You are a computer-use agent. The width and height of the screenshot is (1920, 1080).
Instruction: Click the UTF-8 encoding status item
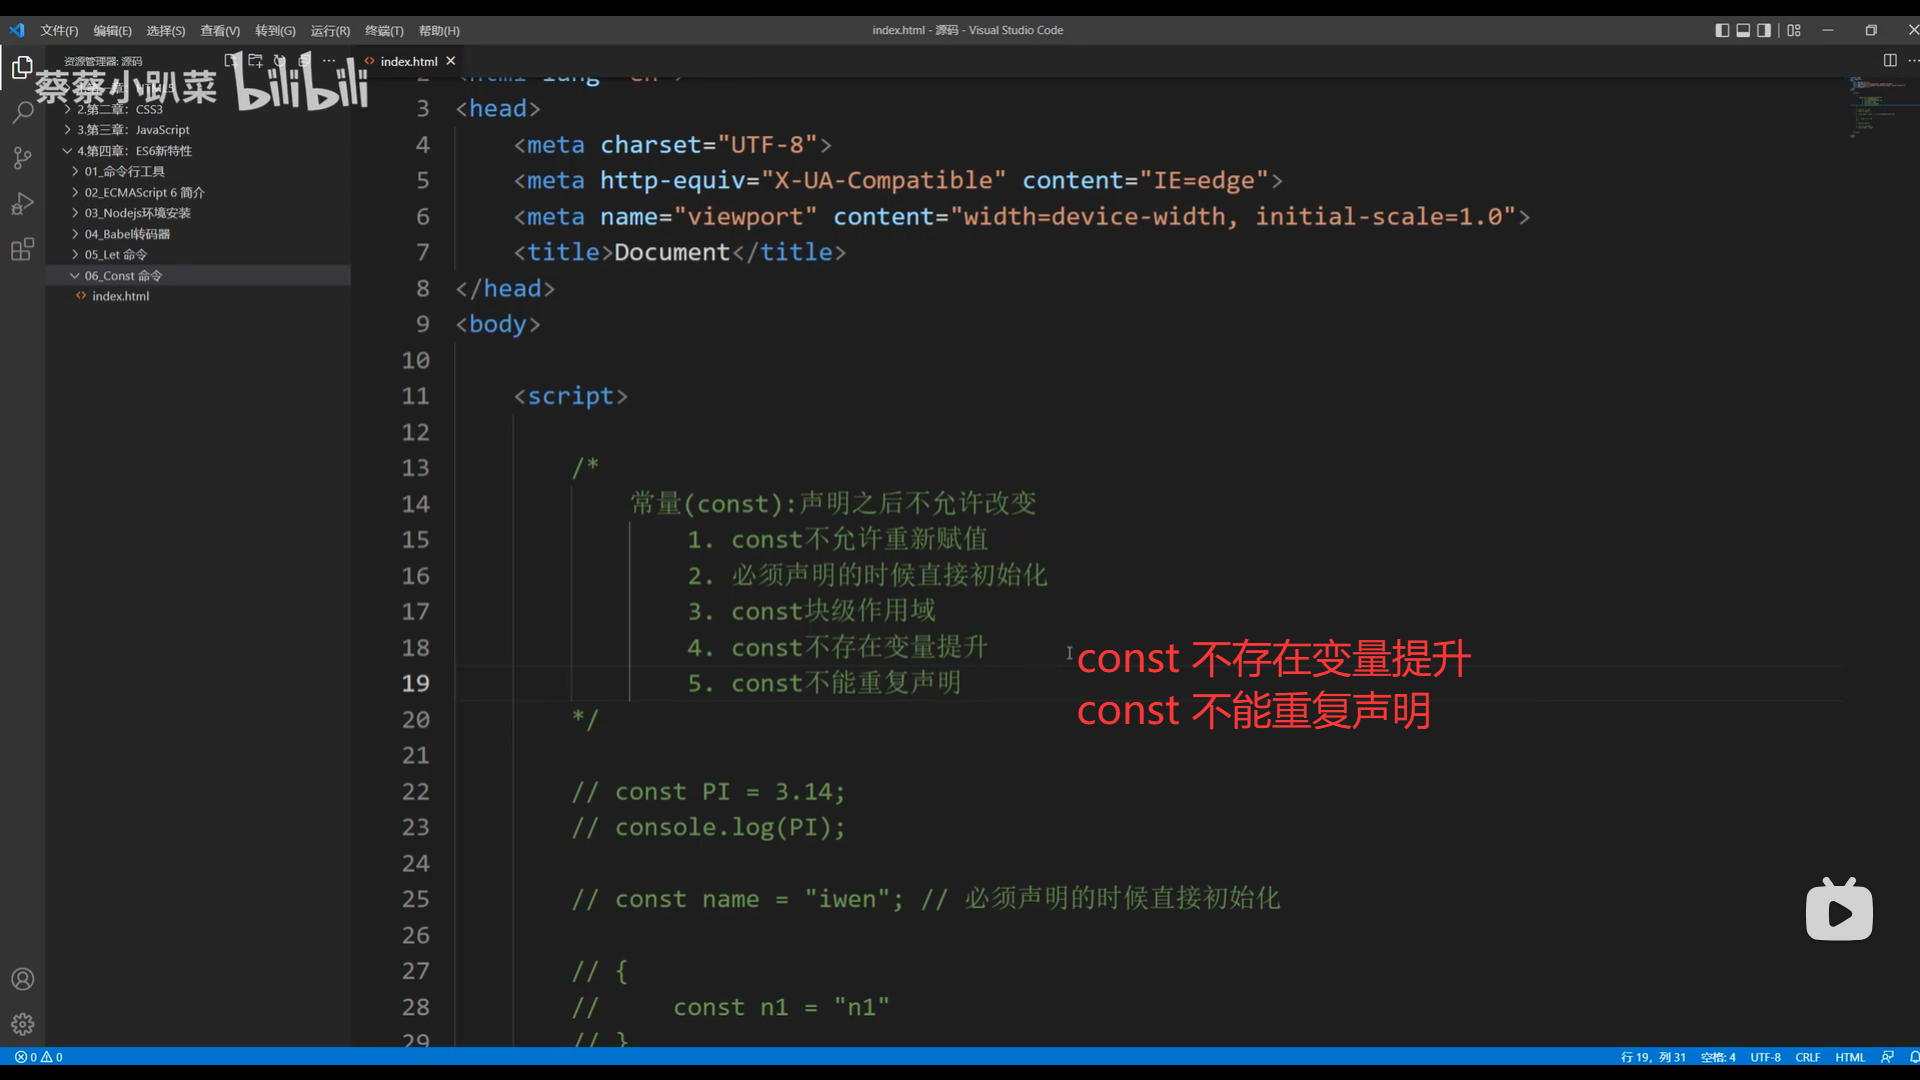point(1765,1057)
